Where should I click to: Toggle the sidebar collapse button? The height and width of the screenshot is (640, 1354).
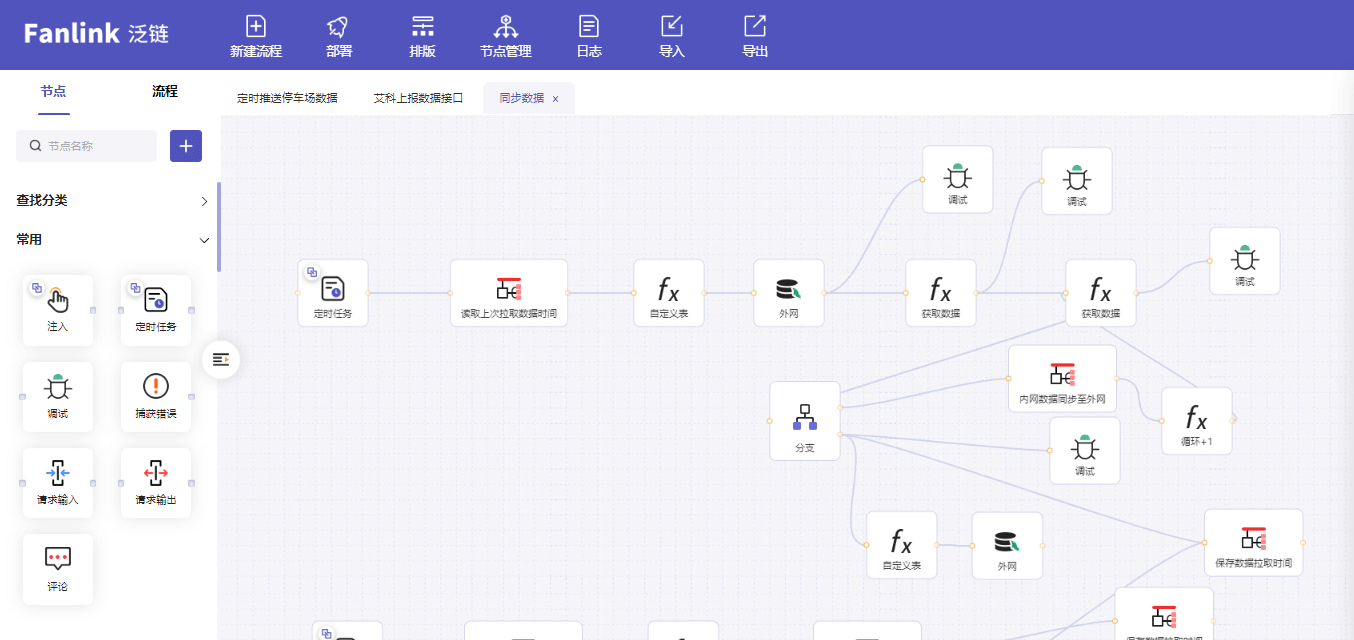click(x=221, y=359)
